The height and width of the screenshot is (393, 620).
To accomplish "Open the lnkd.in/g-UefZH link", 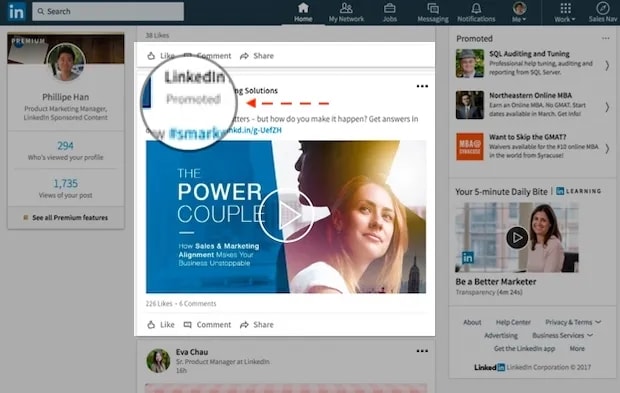I will coord(254,130).
